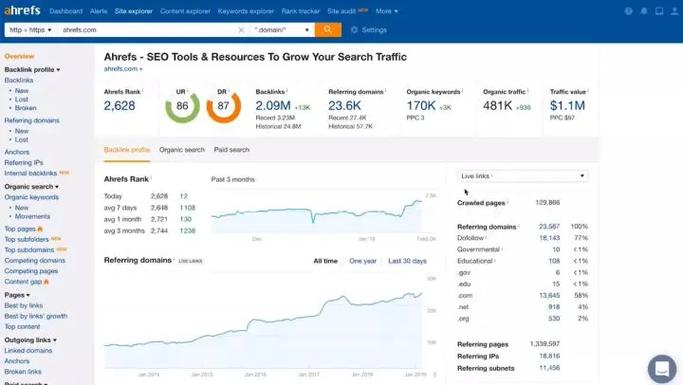Expand the Live links dropdown
Screen dimensions: 683x385
(523, 176)
